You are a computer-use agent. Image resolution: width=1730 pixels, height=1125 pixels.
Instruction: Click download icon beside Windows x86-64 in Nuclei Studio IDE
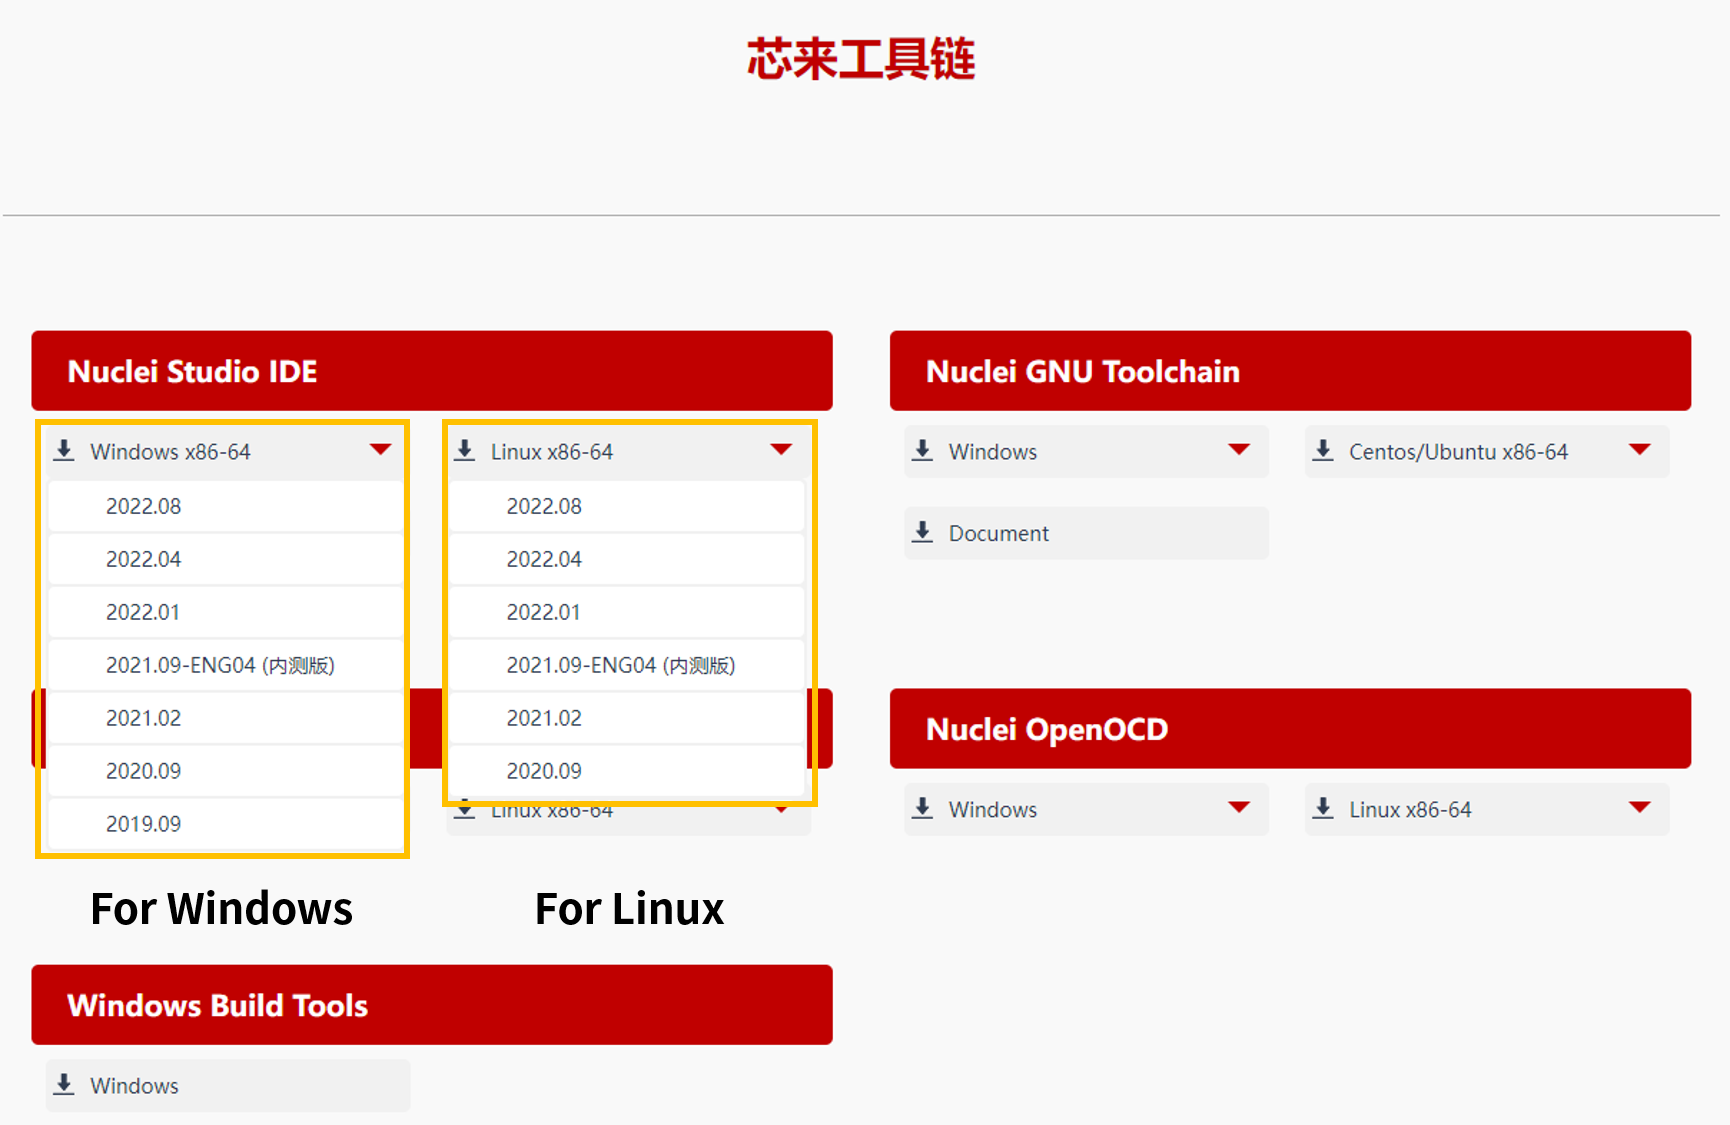click(x=64, y=450)
